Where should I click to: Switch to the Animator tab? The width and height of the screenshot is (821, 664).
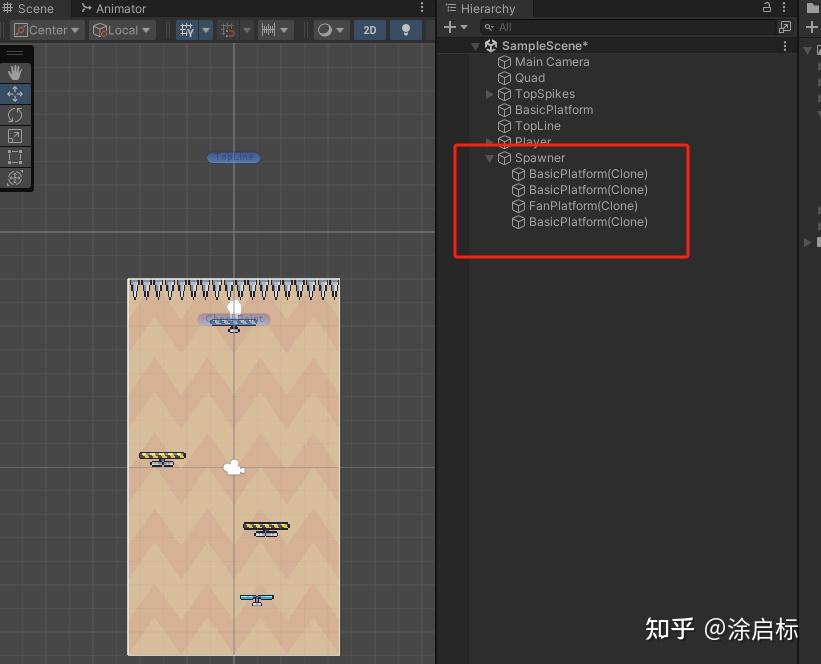click(114, 8)
